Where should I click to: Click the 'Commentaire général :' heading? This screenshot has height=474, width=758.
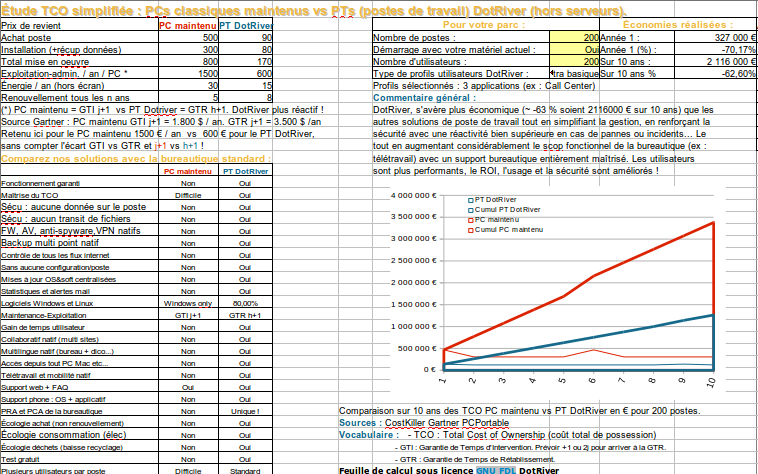[x=424, y=98]
